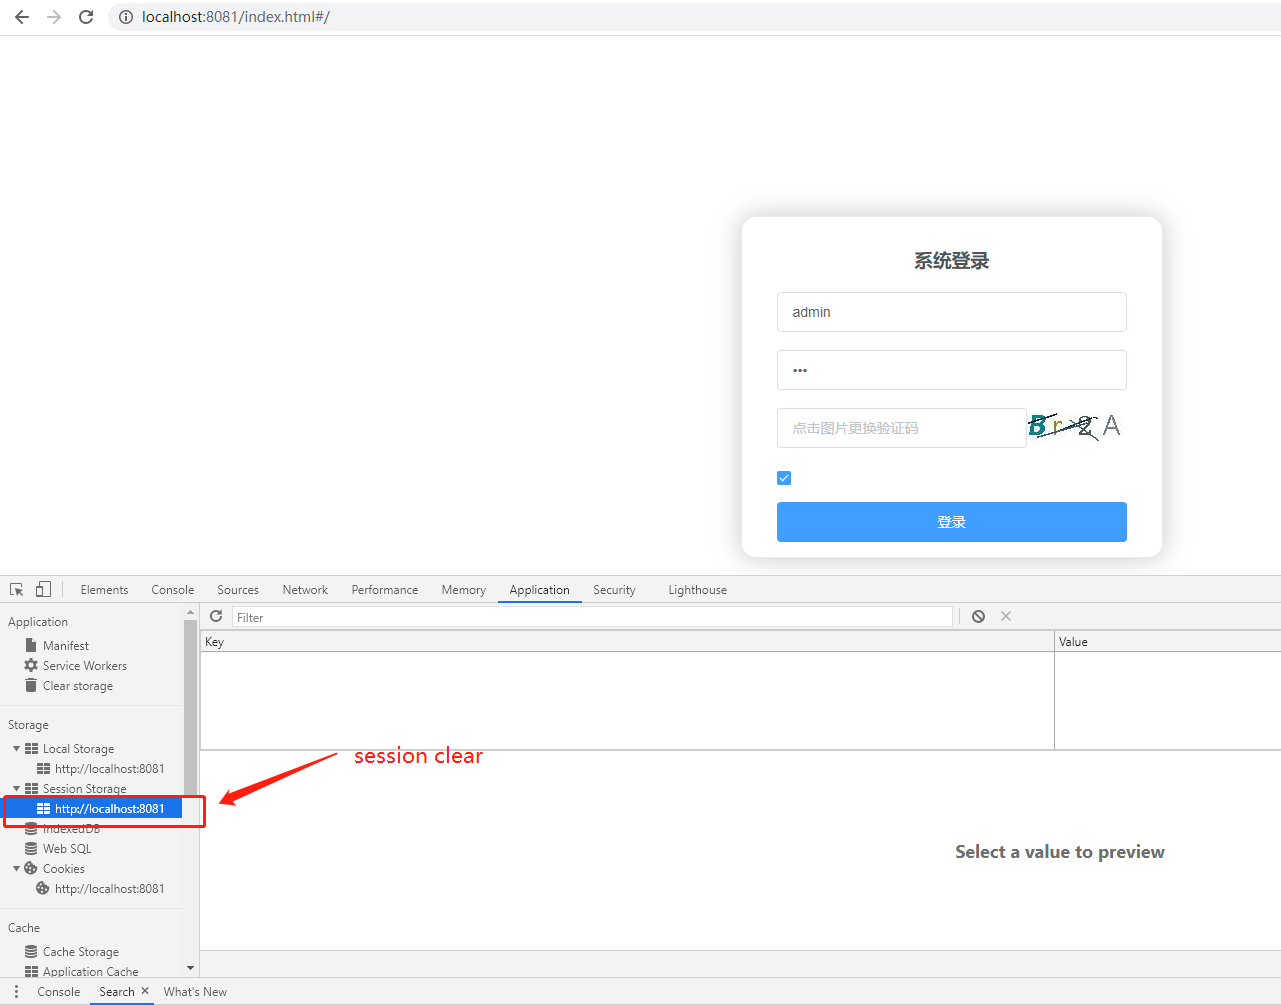The width and height of the screenshot is (1281, 1005).
Task: Toggle the device toolbar emulation icon
Action: pyautogui.click(x=42, y=589)
